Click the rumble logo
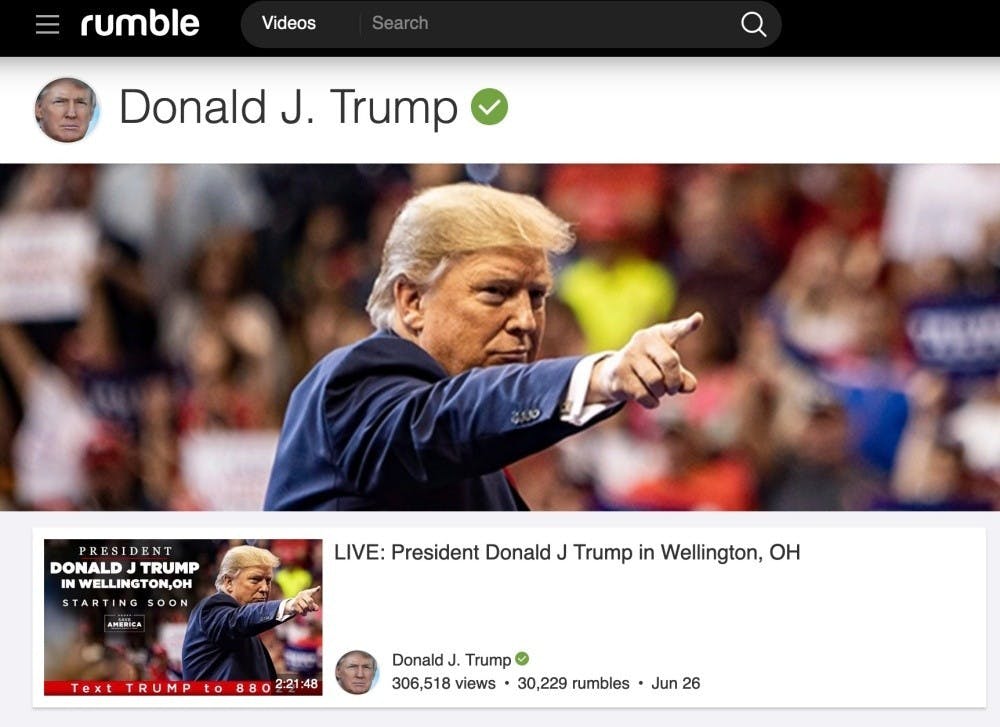The width and height of the screenshot is (1000, 727). click(x=140, y=24)
